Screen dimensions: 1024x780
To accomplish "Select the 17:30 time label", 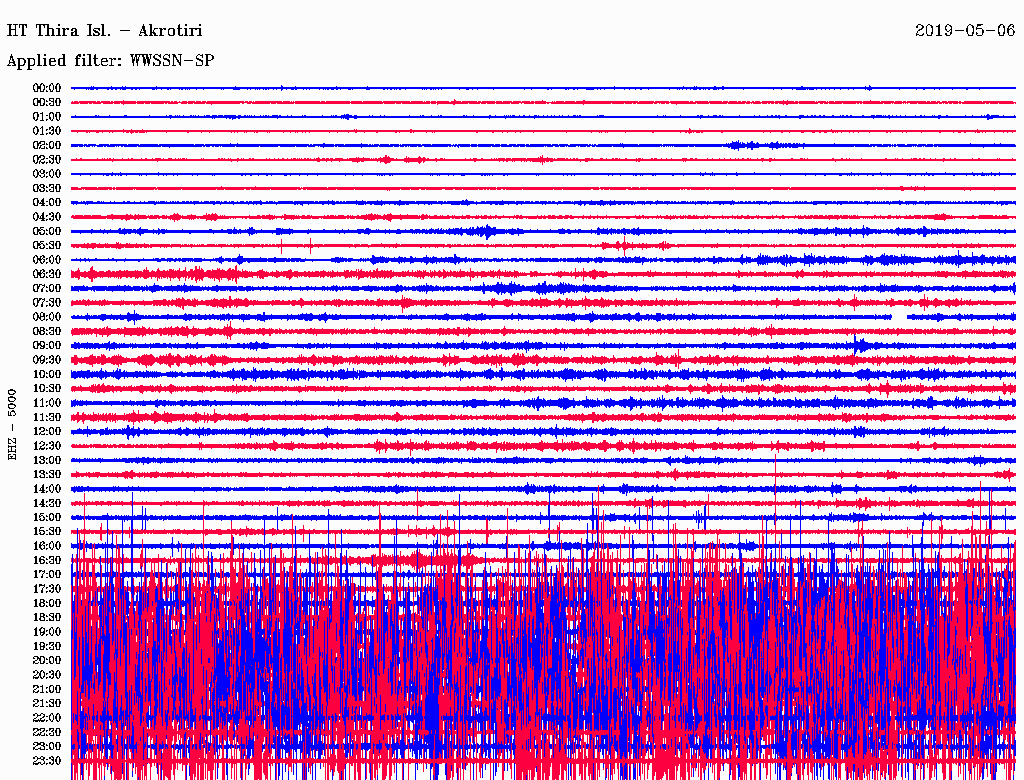I will coord(47,589).
